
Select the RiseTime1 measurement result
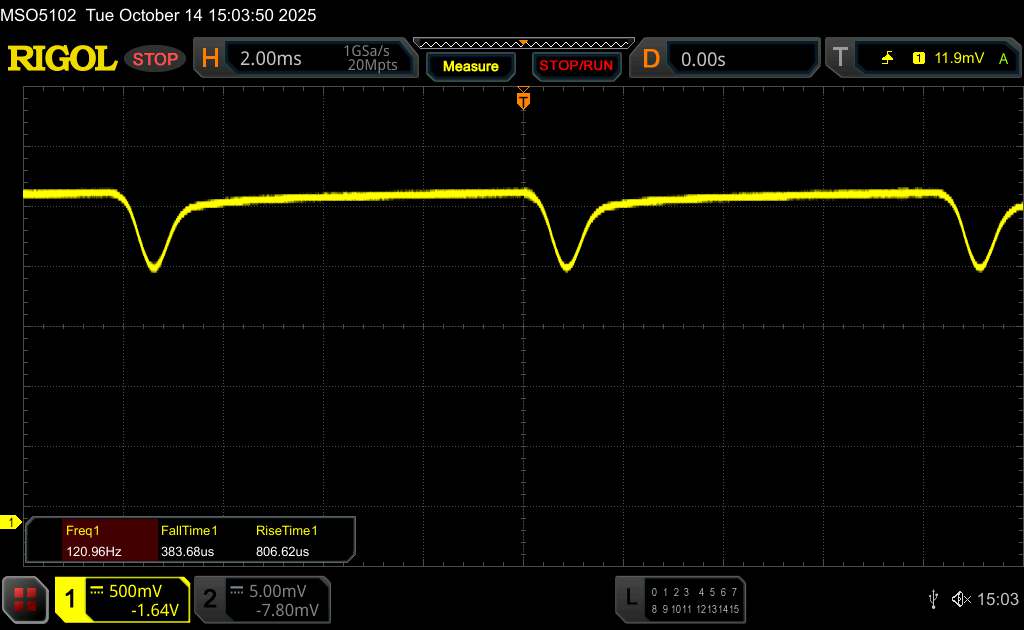tap(286, 541)
